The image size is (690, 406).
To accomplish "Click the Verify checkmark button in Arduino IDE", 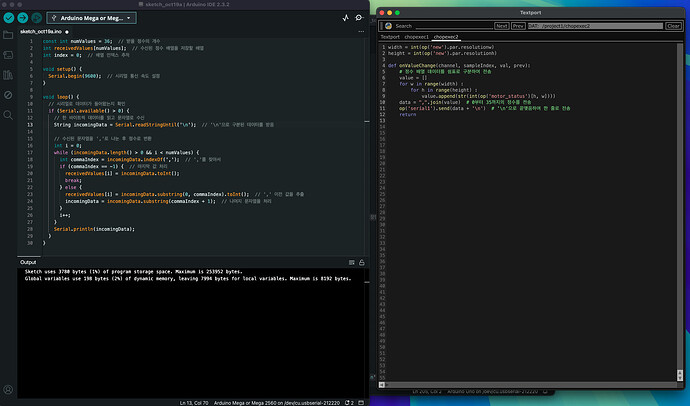I will coord(9,18).
